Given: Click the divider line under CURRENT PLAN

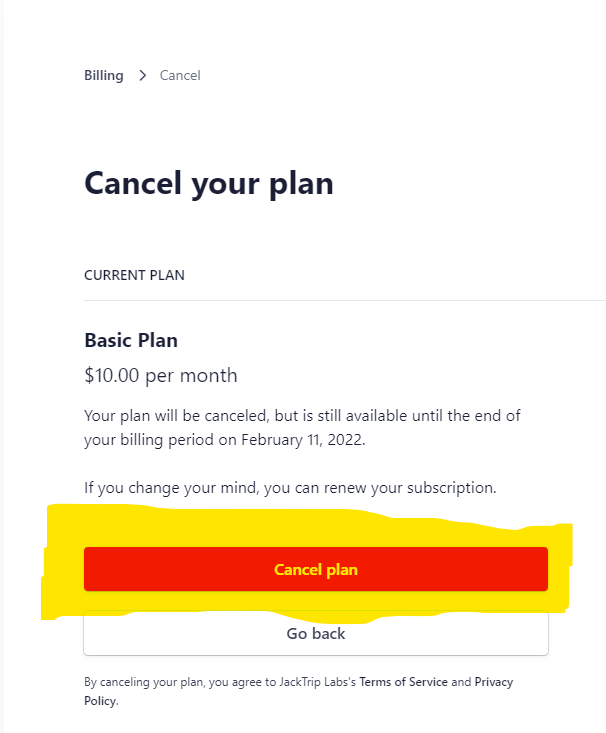Looking at the screenshot, I should point(340,300).
